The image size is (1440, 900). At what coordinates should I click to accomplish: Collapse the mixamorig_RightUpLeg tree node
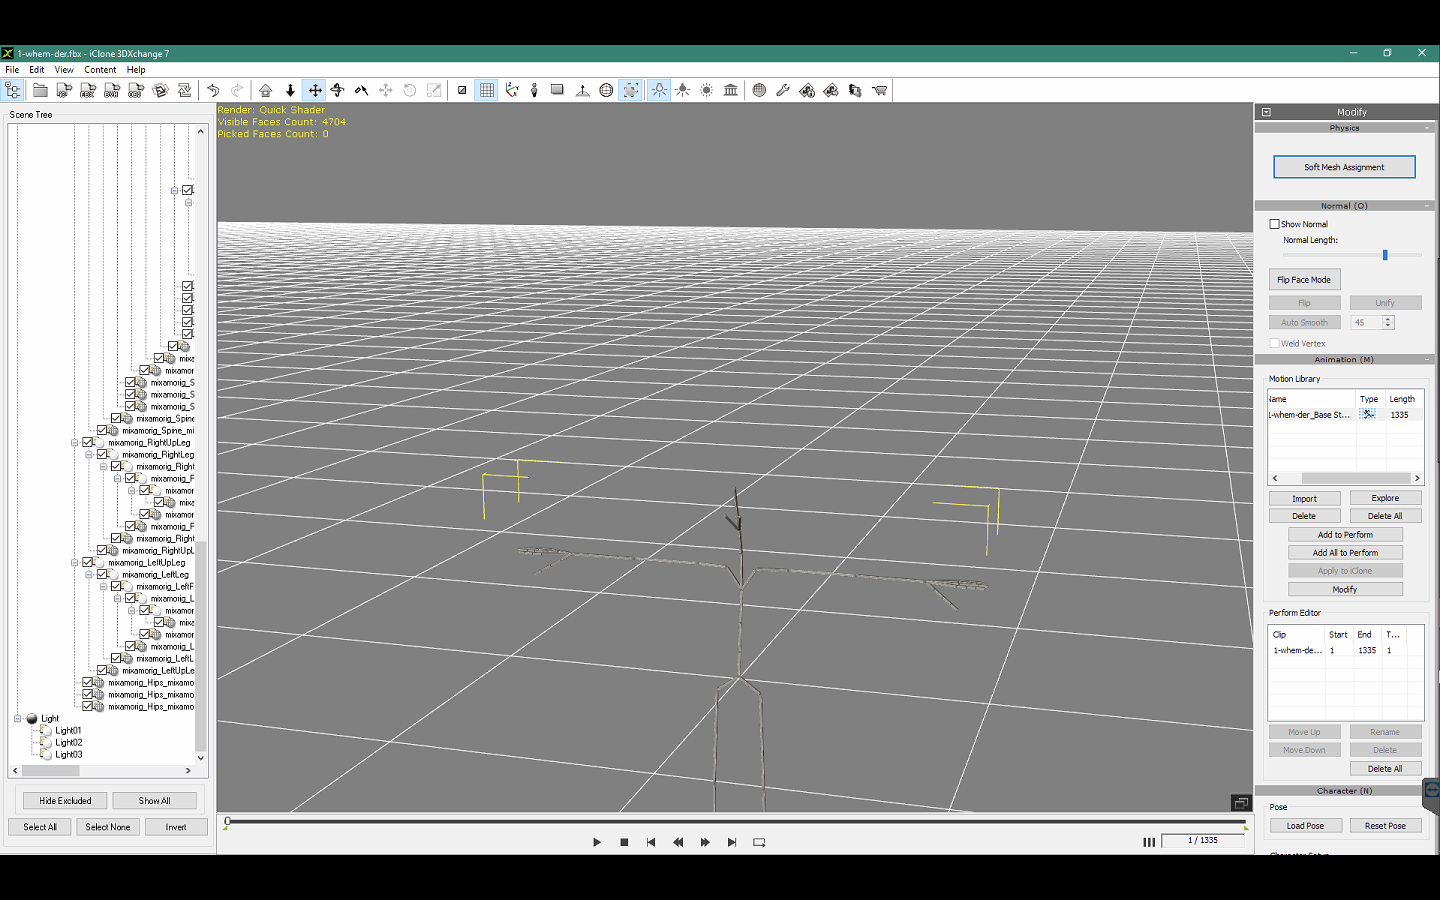tap(74, 442)
